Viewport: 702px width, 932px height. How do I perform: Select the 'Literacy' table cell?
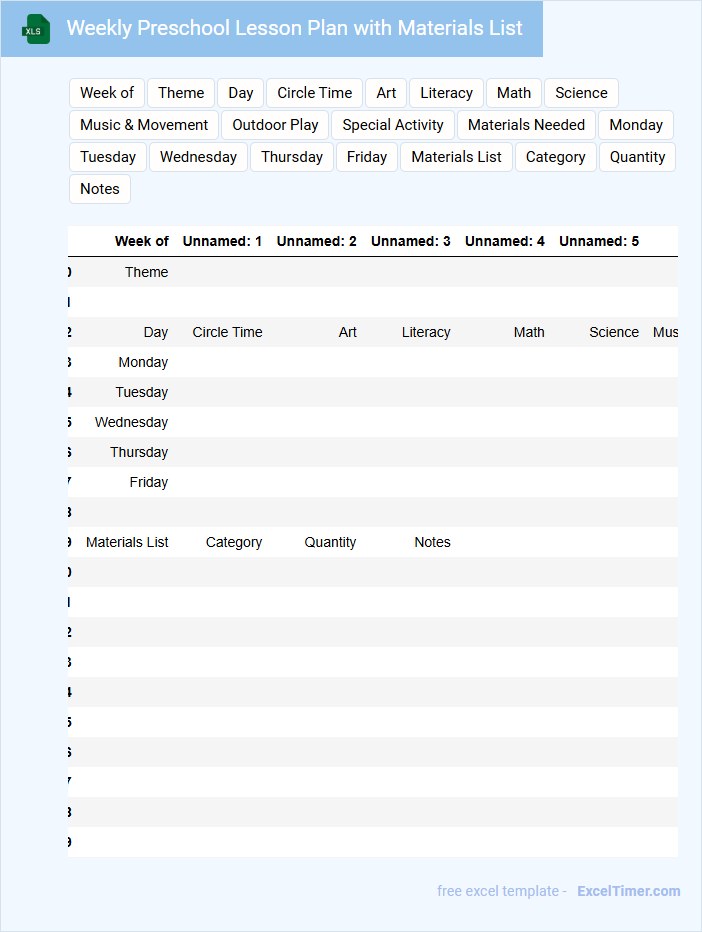click(x=426, y=332)
